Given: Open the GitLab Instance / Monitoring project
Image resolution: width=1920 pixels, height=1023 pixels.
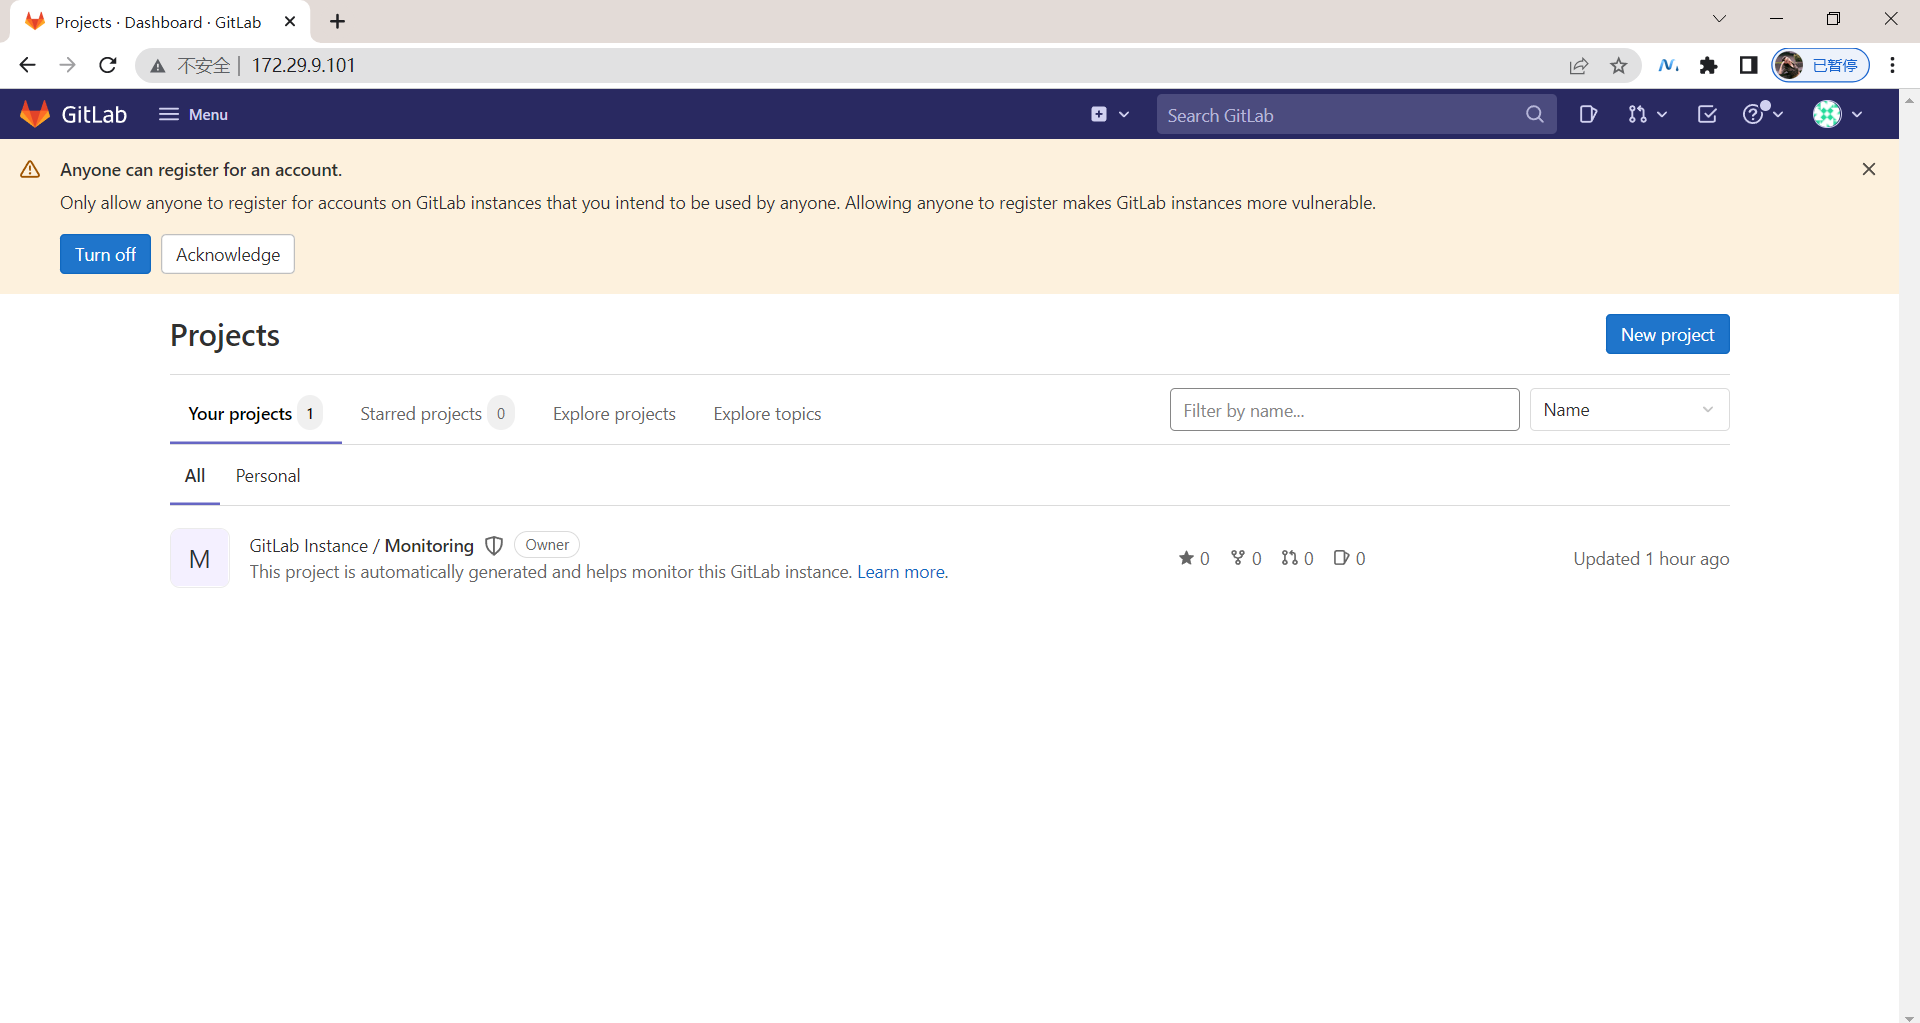Looking at the screenshot, I should (361, 545).
